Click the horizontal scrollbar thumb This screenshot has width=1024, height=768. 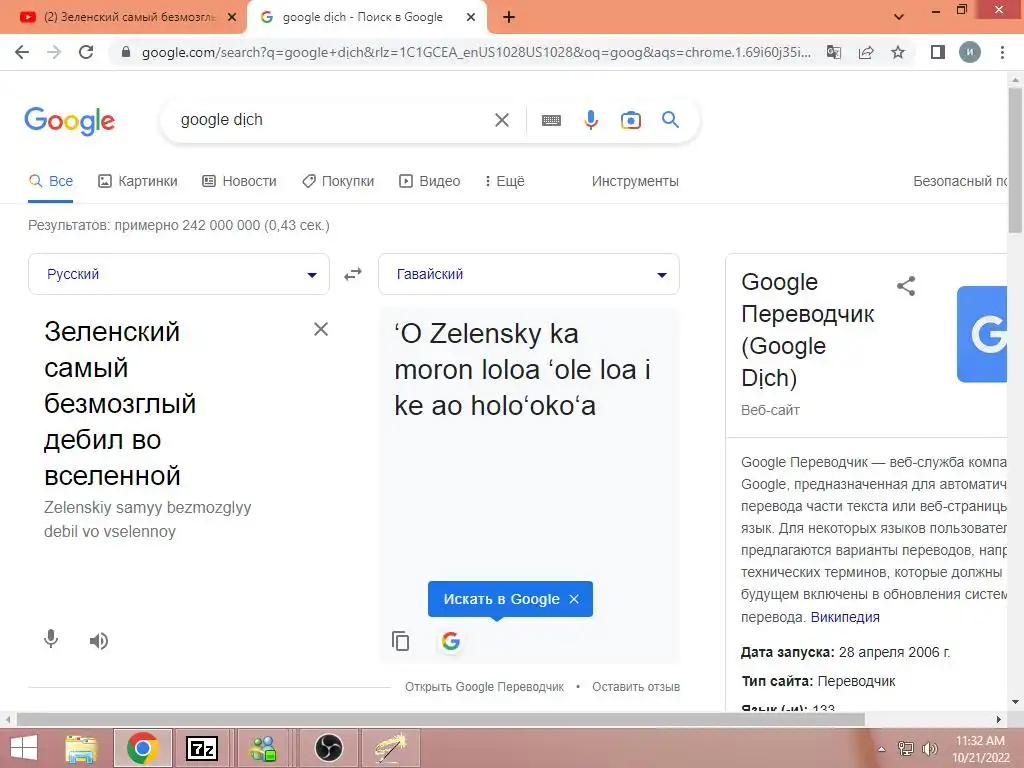[441, 719]
